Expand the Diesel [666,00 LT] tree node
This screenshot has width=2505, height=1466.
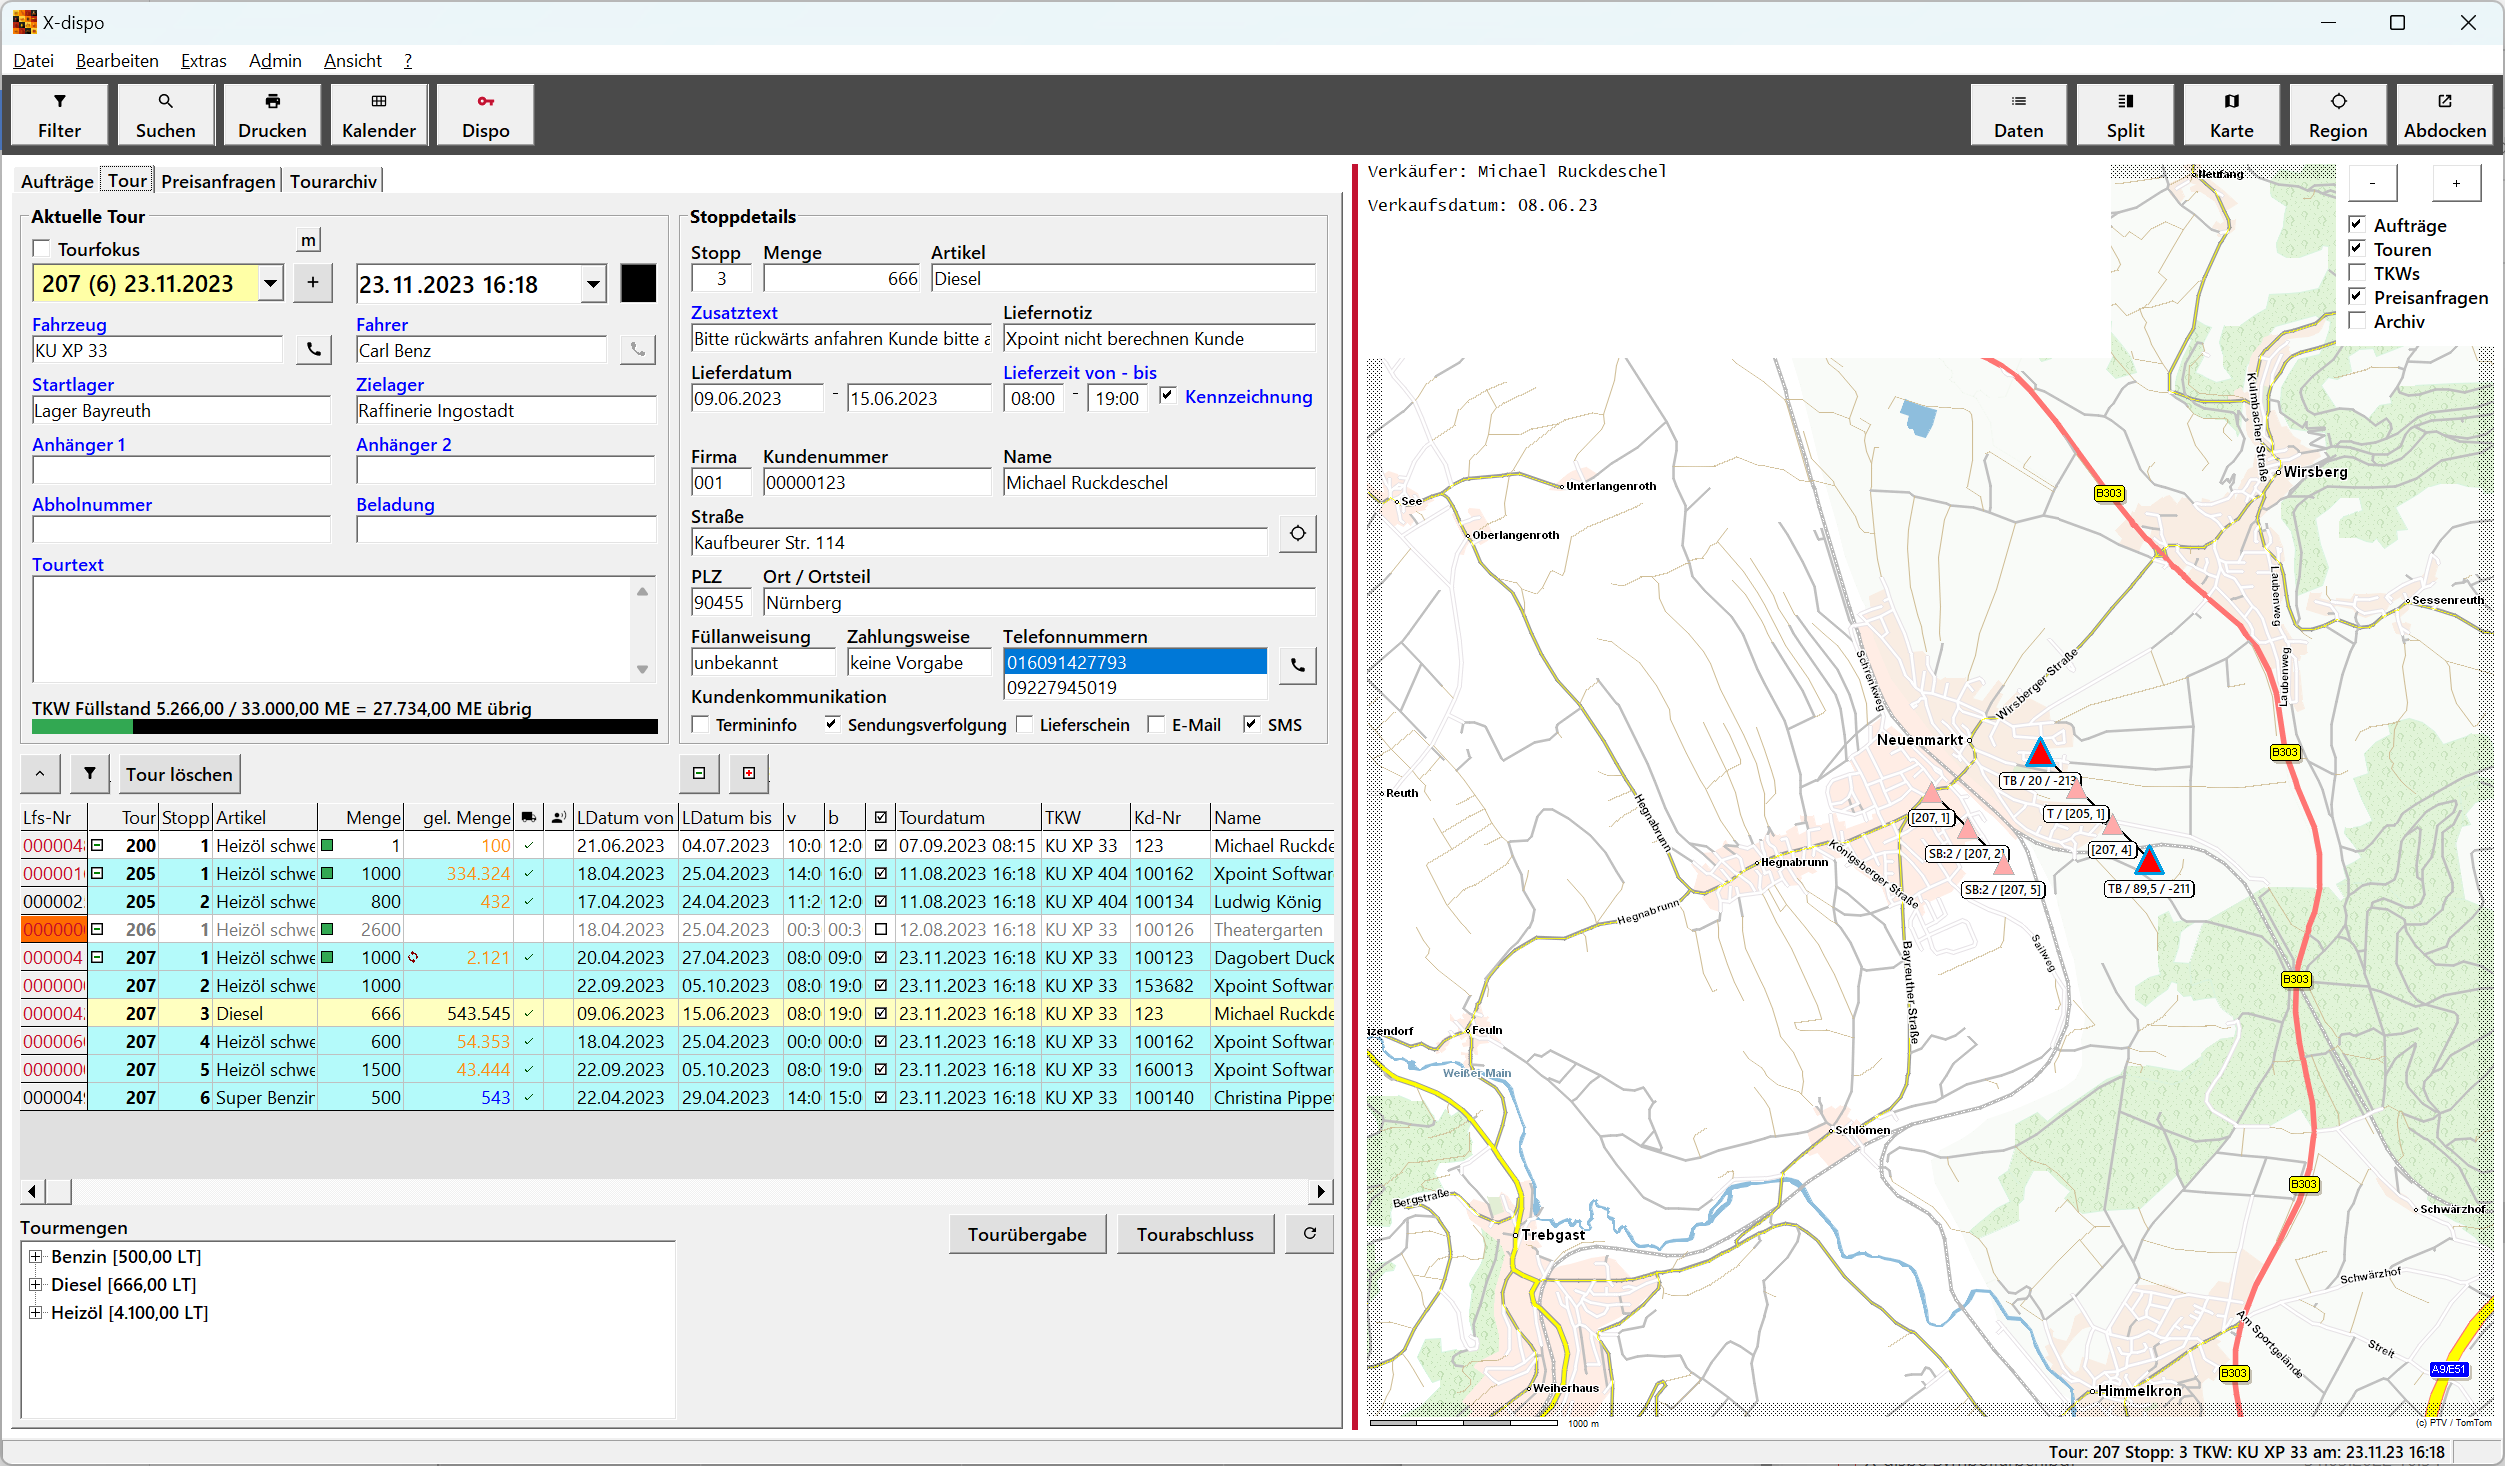point(36,1284)
